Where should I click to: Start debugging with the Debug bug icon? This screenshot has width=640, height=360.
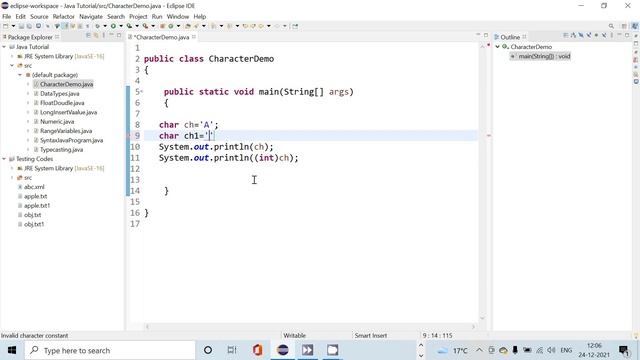tap(98, 26)
